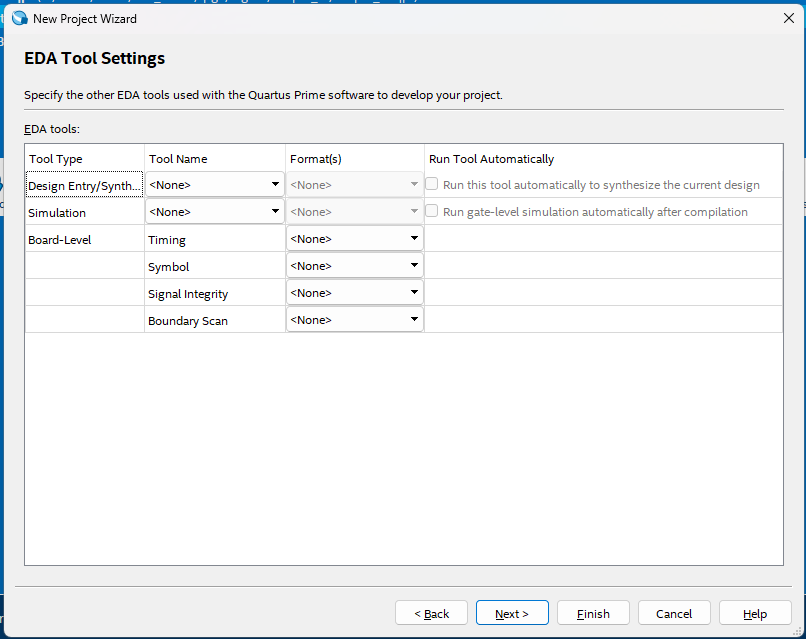Image resolution: width=806 pixels, height=639 pixels.
Task: Open the disabled Simulation Format(s) dropdown
Action: click(355, 211)
